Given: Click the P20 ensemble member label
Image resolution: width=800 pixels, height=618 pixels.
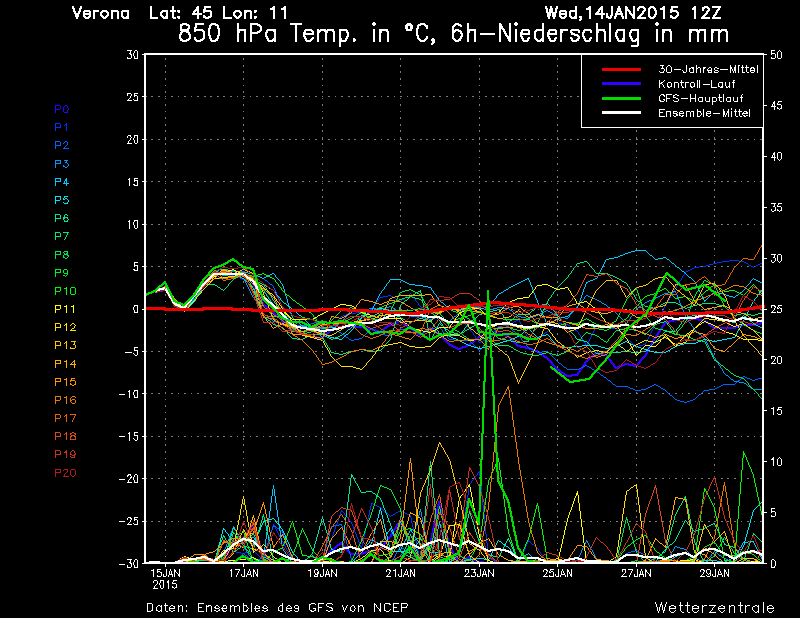Looking at the screenshot, I should 65,473.
